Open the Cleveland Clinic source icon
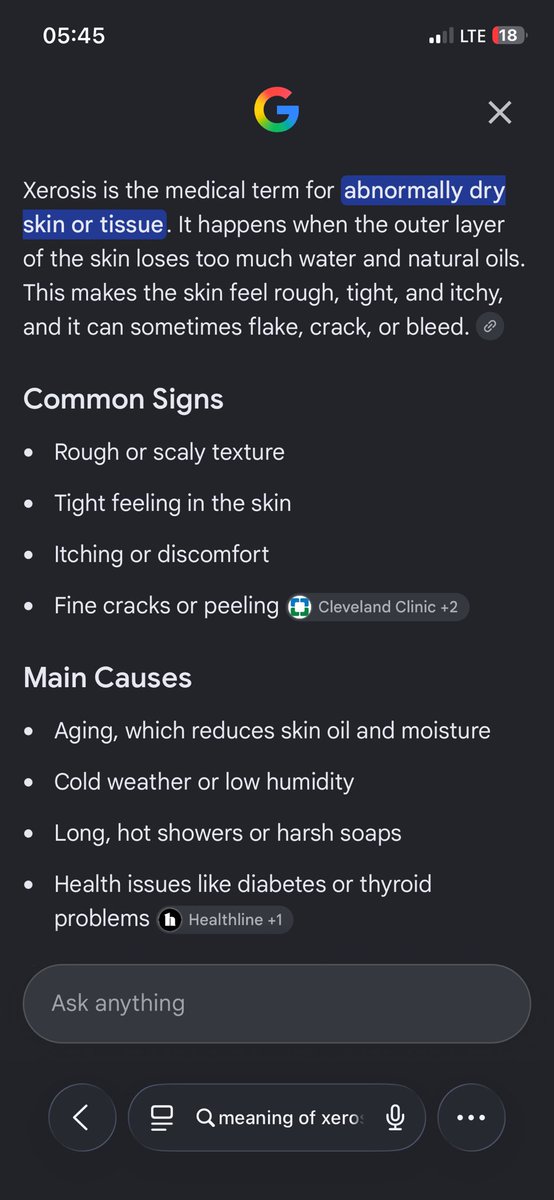 coord(299,607)
